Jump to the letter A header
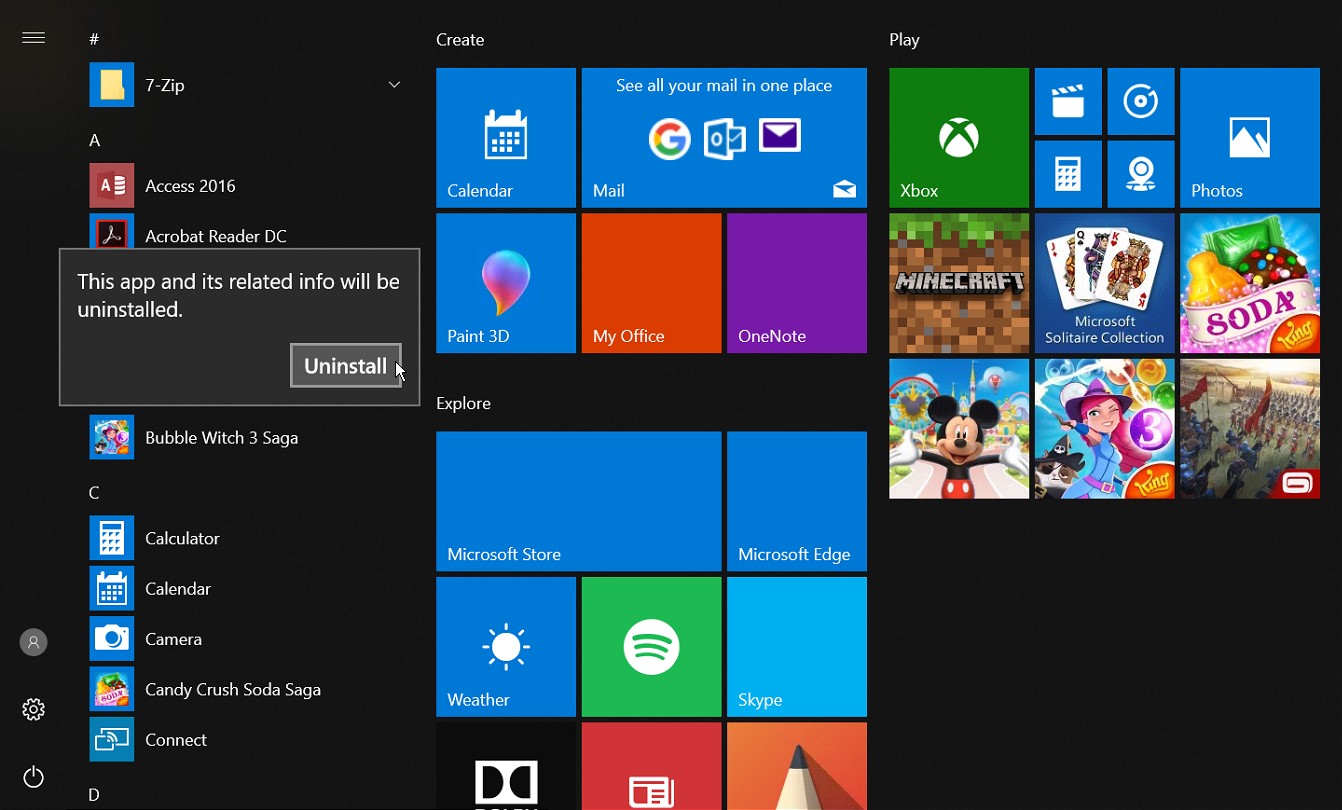This screenshot has height=810, width=1342. point(95,140)
